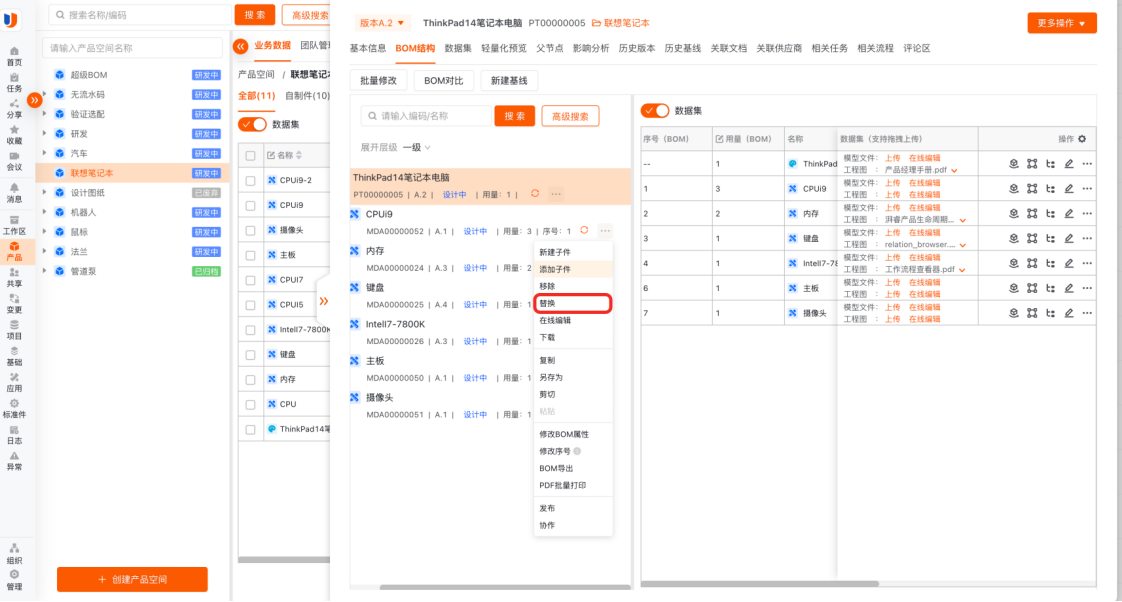Check the 摄像头 row checkbox in list
The image size is (1122, 602).
coord(250,230)
